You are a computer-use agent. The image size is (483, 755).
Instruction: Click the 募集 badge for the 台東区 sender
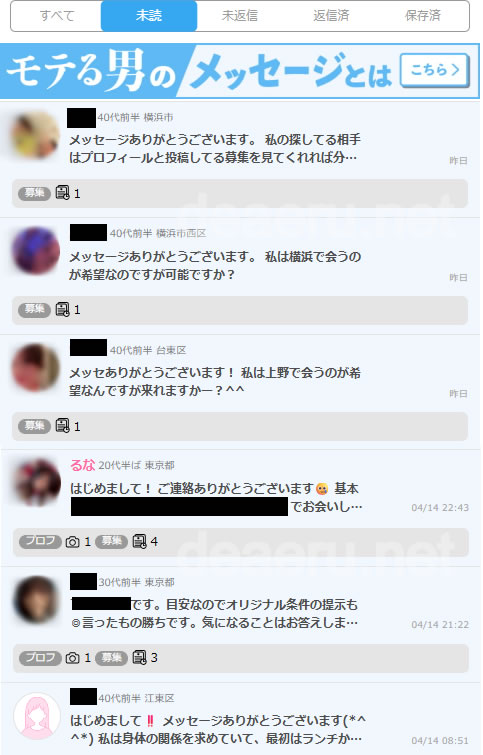click(34, 426)
